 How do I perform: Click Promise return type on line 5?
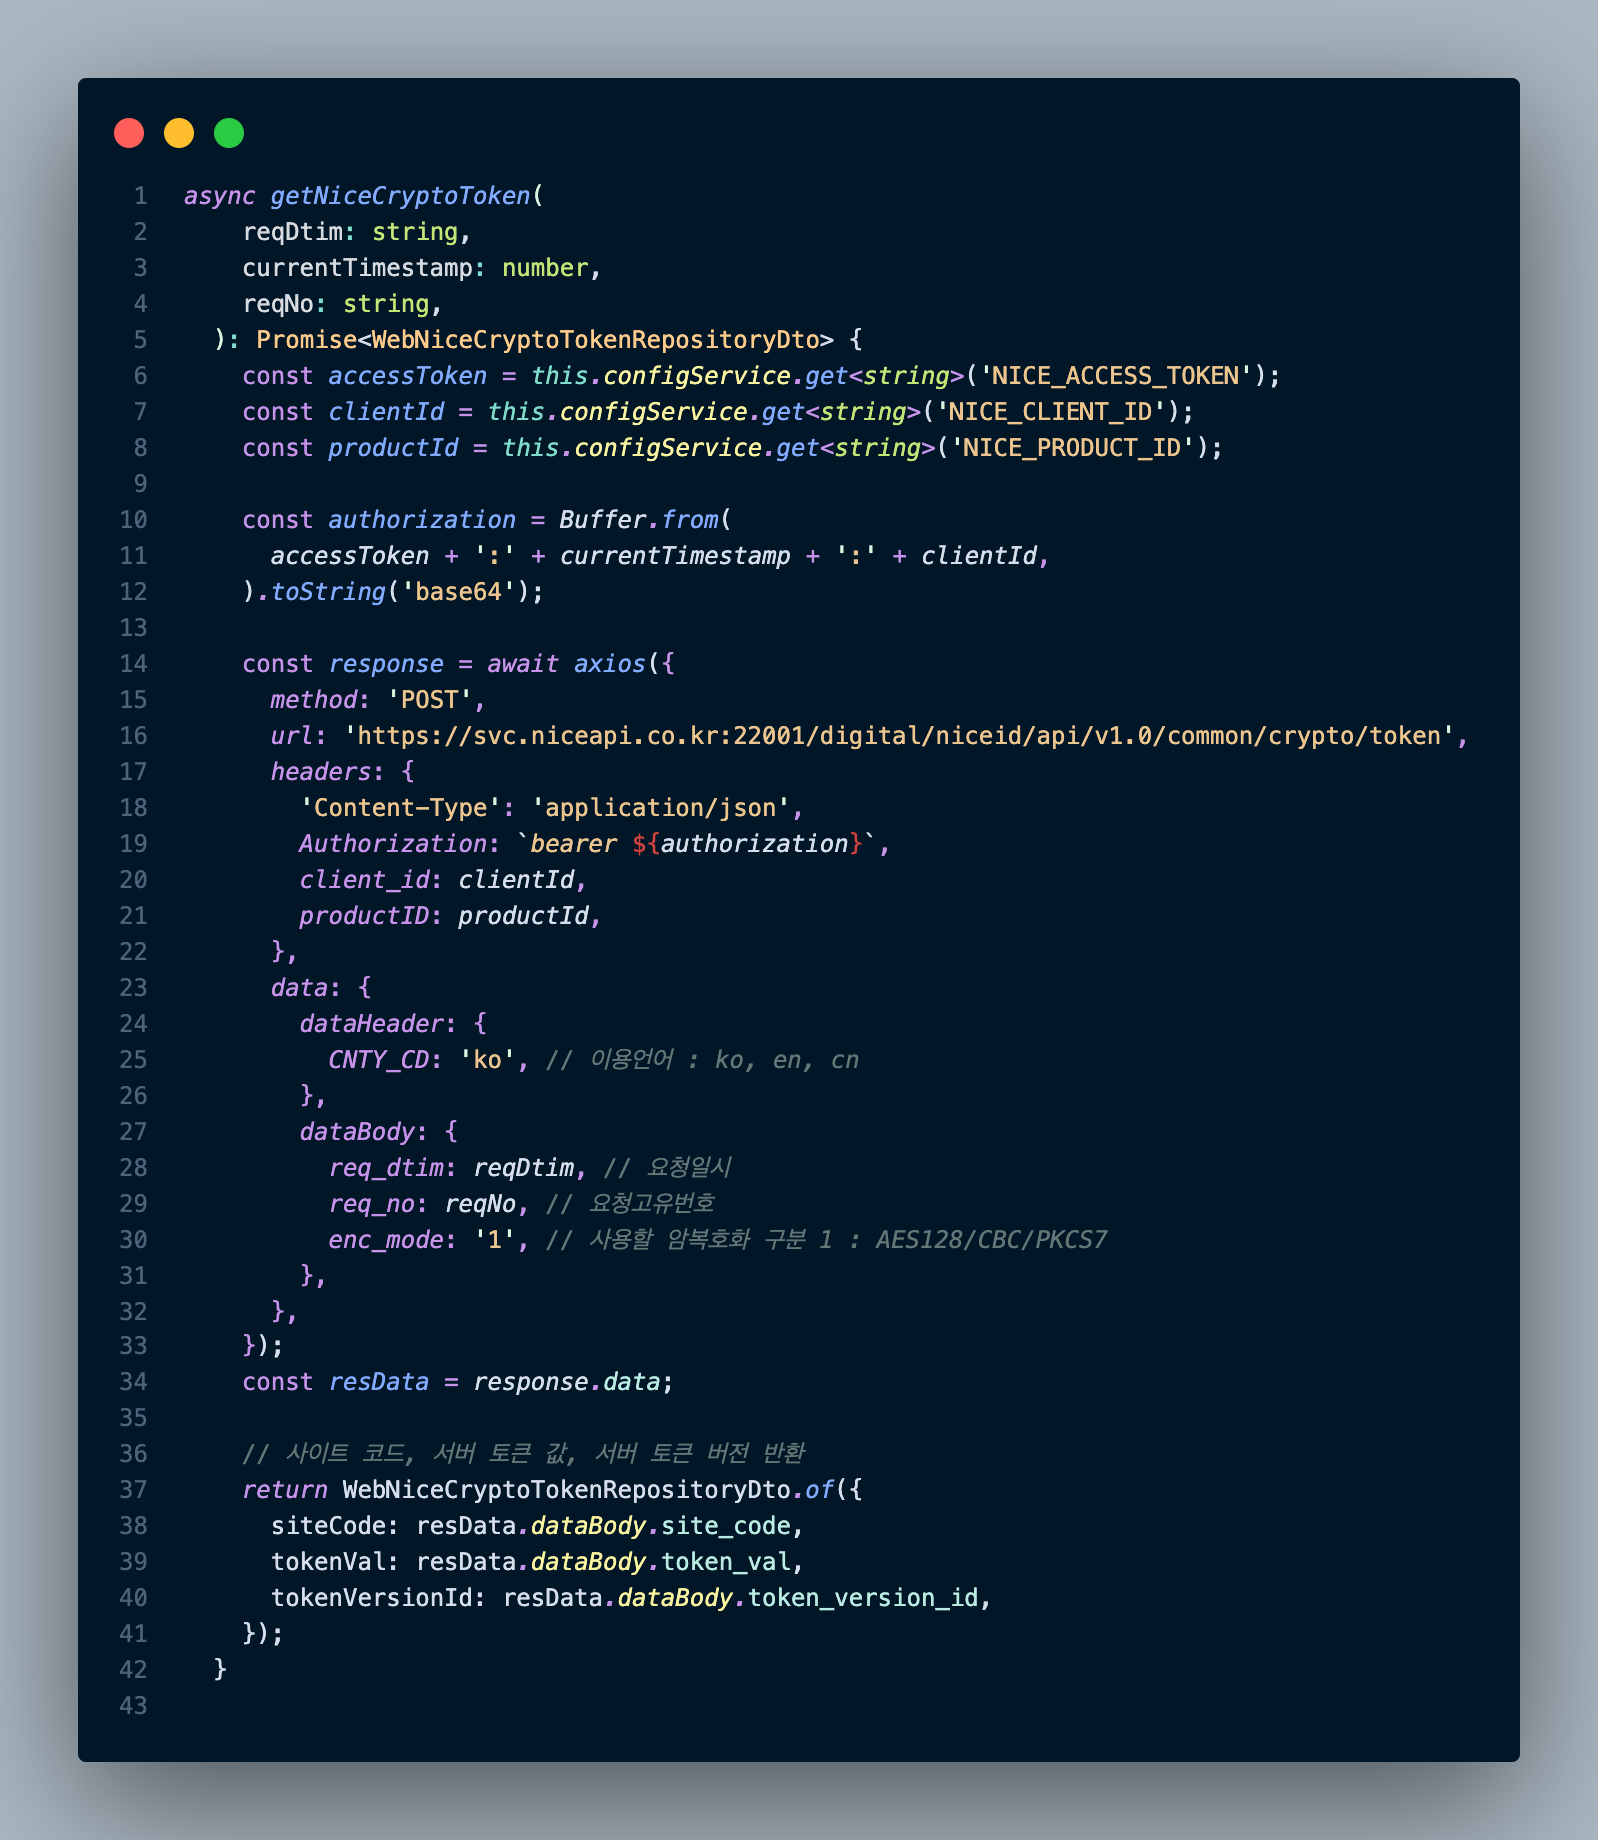pyautogui.click(x=545, y=340)
